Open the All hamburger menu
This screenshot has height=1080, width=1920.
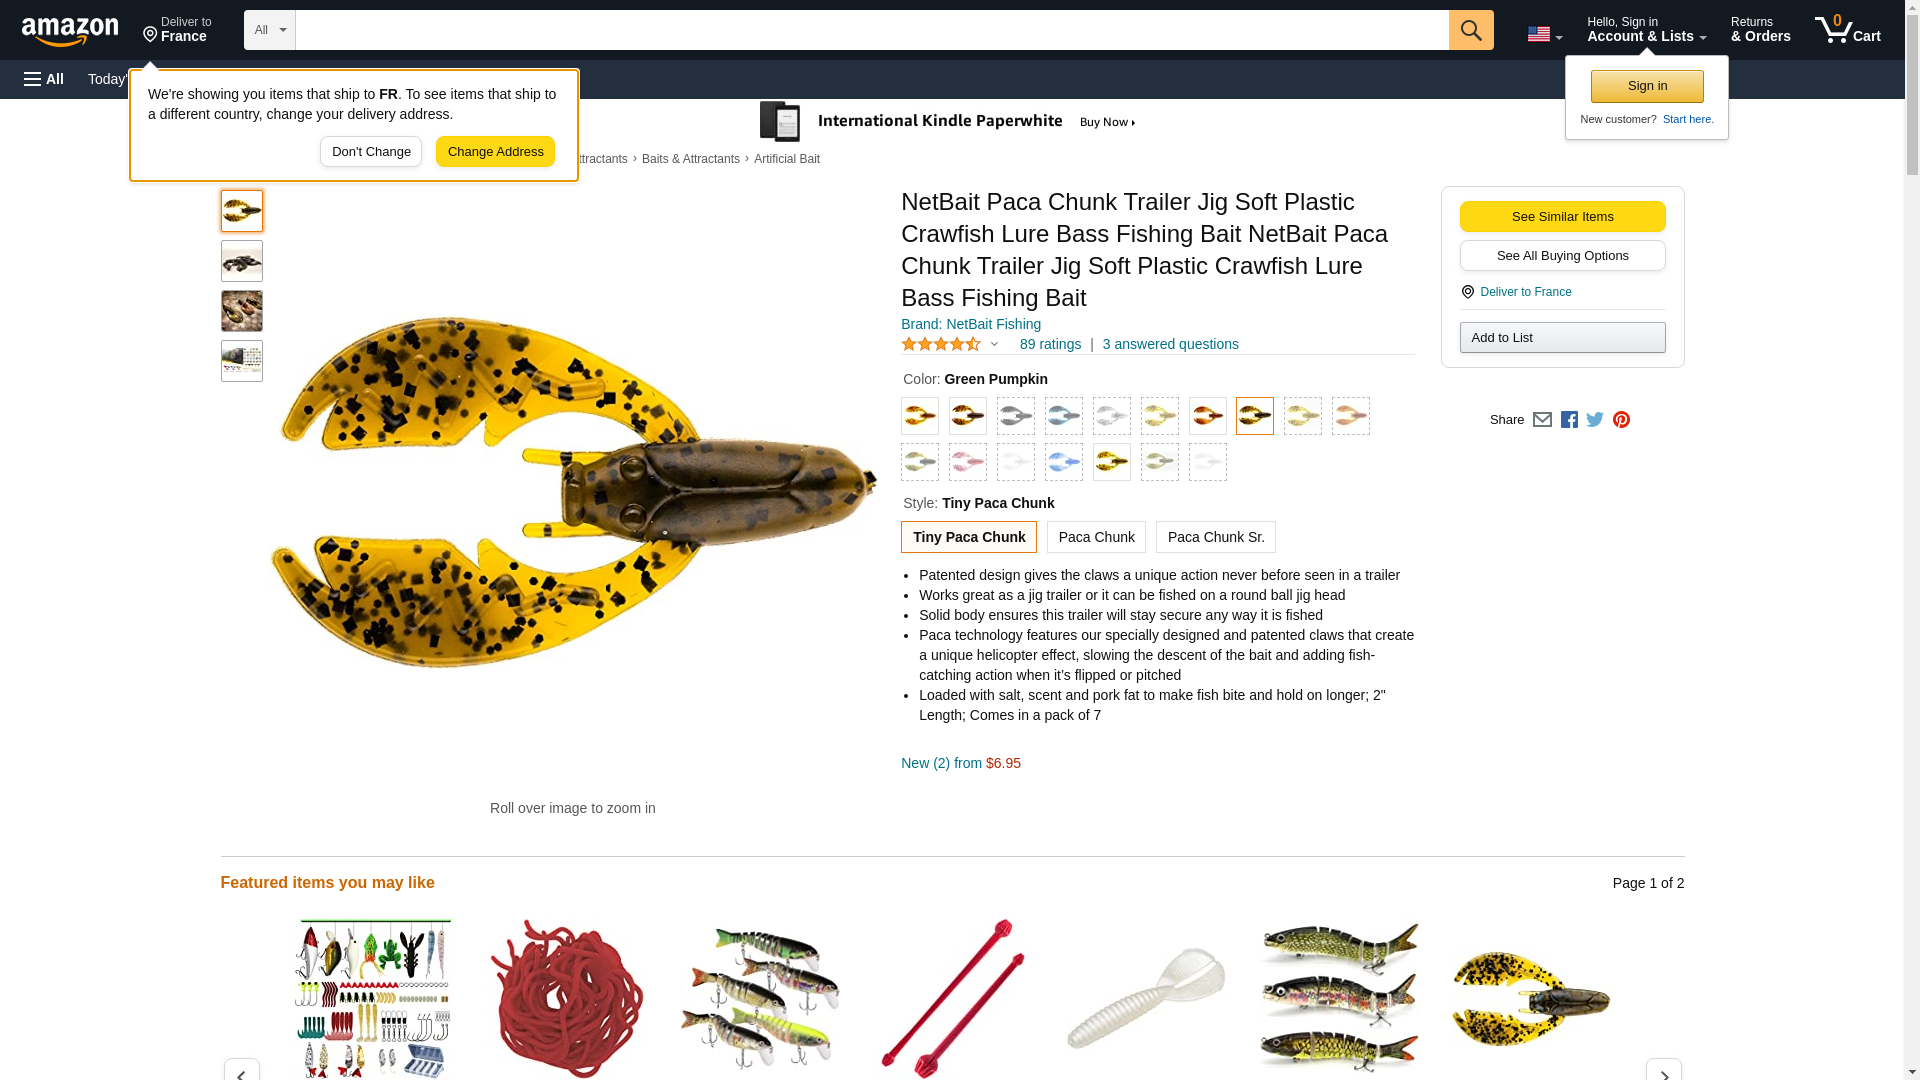(x=44, y=79)
